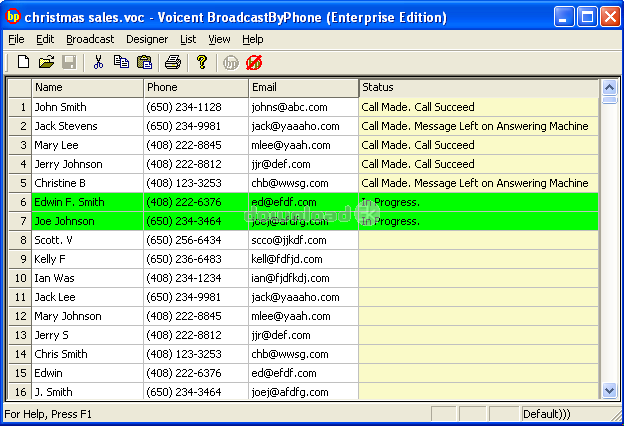The height and width of the screenshot is (426, 624).
Task: Select row header number 1
Action: pos(20,107)
